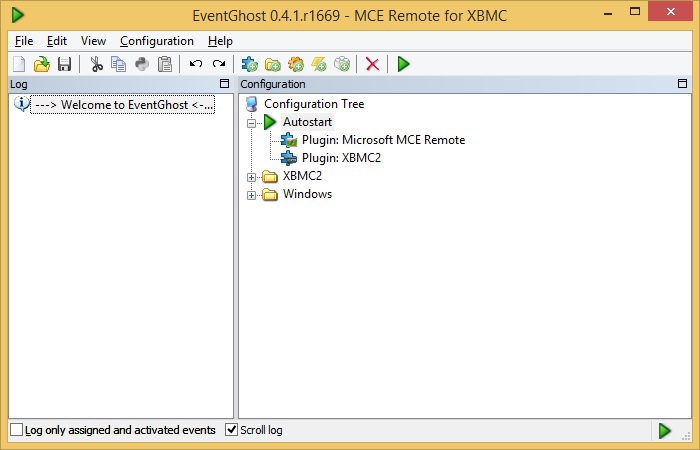The width and height of the screenshot is (700, 450).
Task: Click the Python copy toolbar icon
Action: click(142, 64)
